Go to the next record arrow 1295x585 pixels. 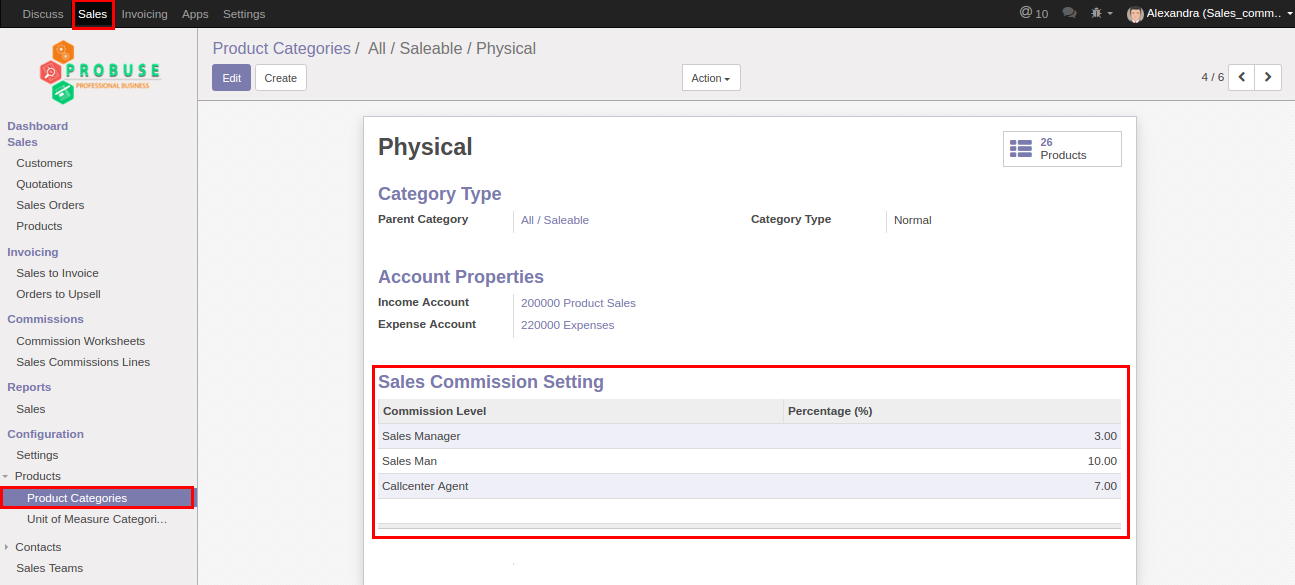1268,77
